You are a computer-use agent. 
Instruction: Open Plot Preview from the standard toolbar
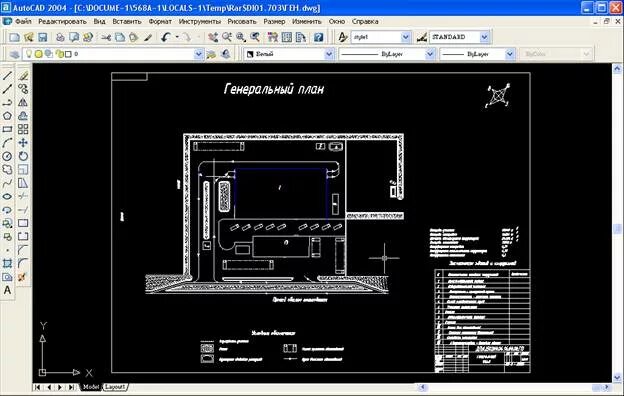[74, 37]
